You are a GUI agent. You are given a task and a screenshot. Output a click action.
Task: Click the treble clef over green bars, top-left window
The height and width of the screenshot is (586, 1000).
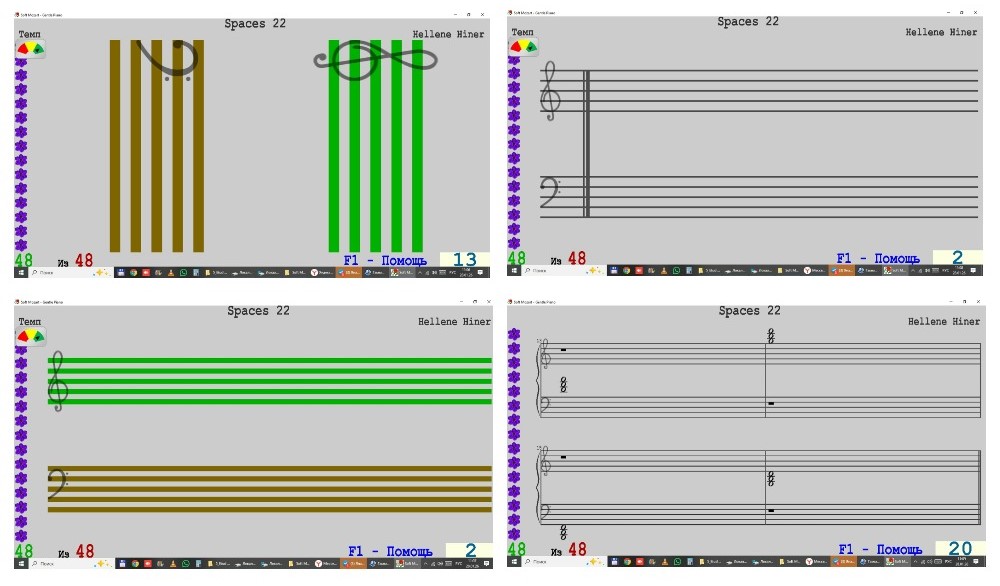tap(375, 60)
